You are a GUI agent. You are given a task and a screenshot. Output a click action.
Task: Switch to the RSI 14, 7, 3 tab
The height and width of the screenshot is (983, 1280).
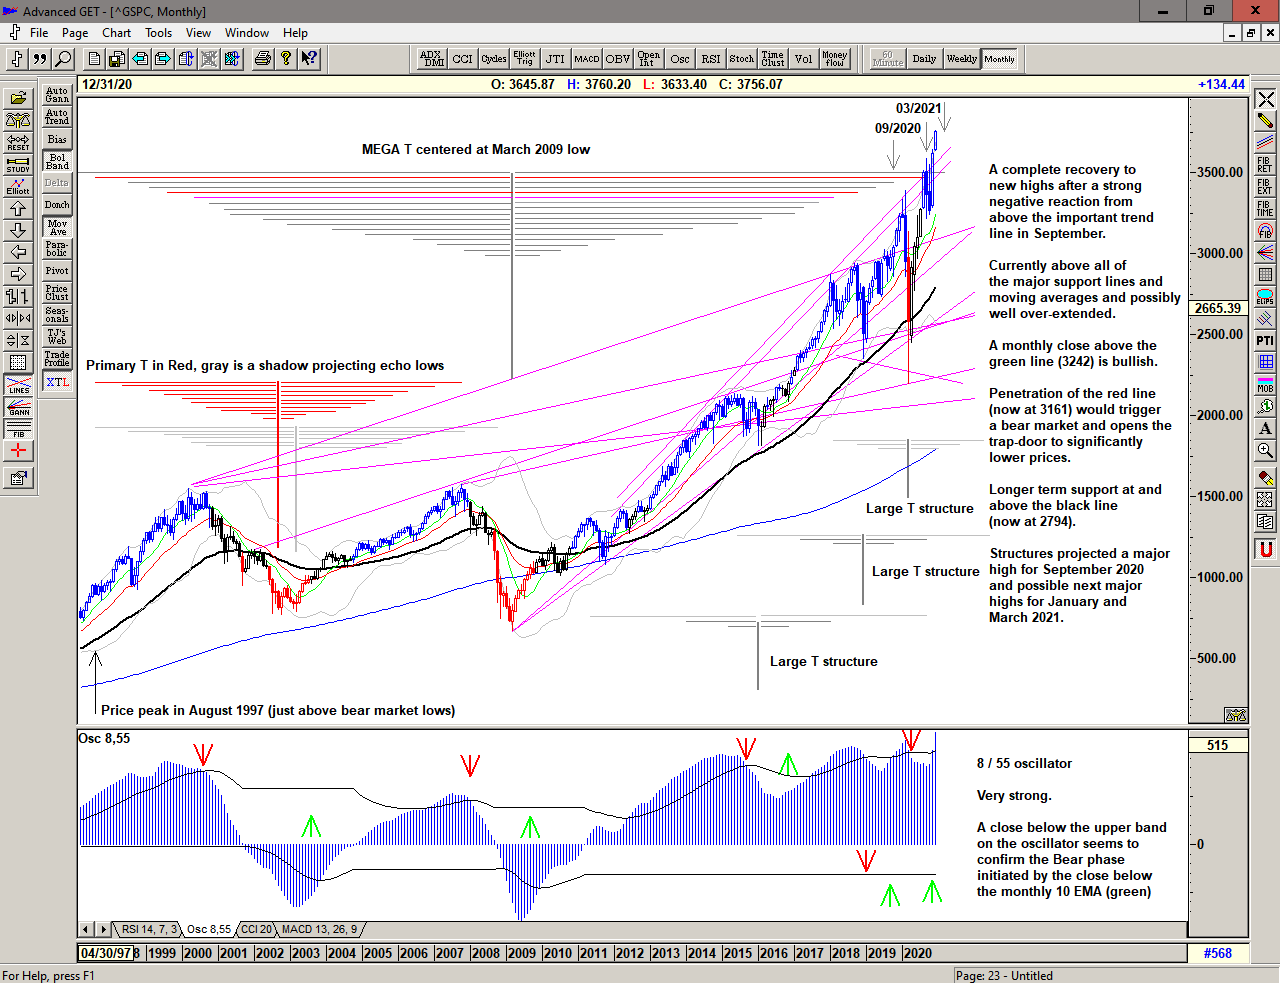tap(149, 930)
